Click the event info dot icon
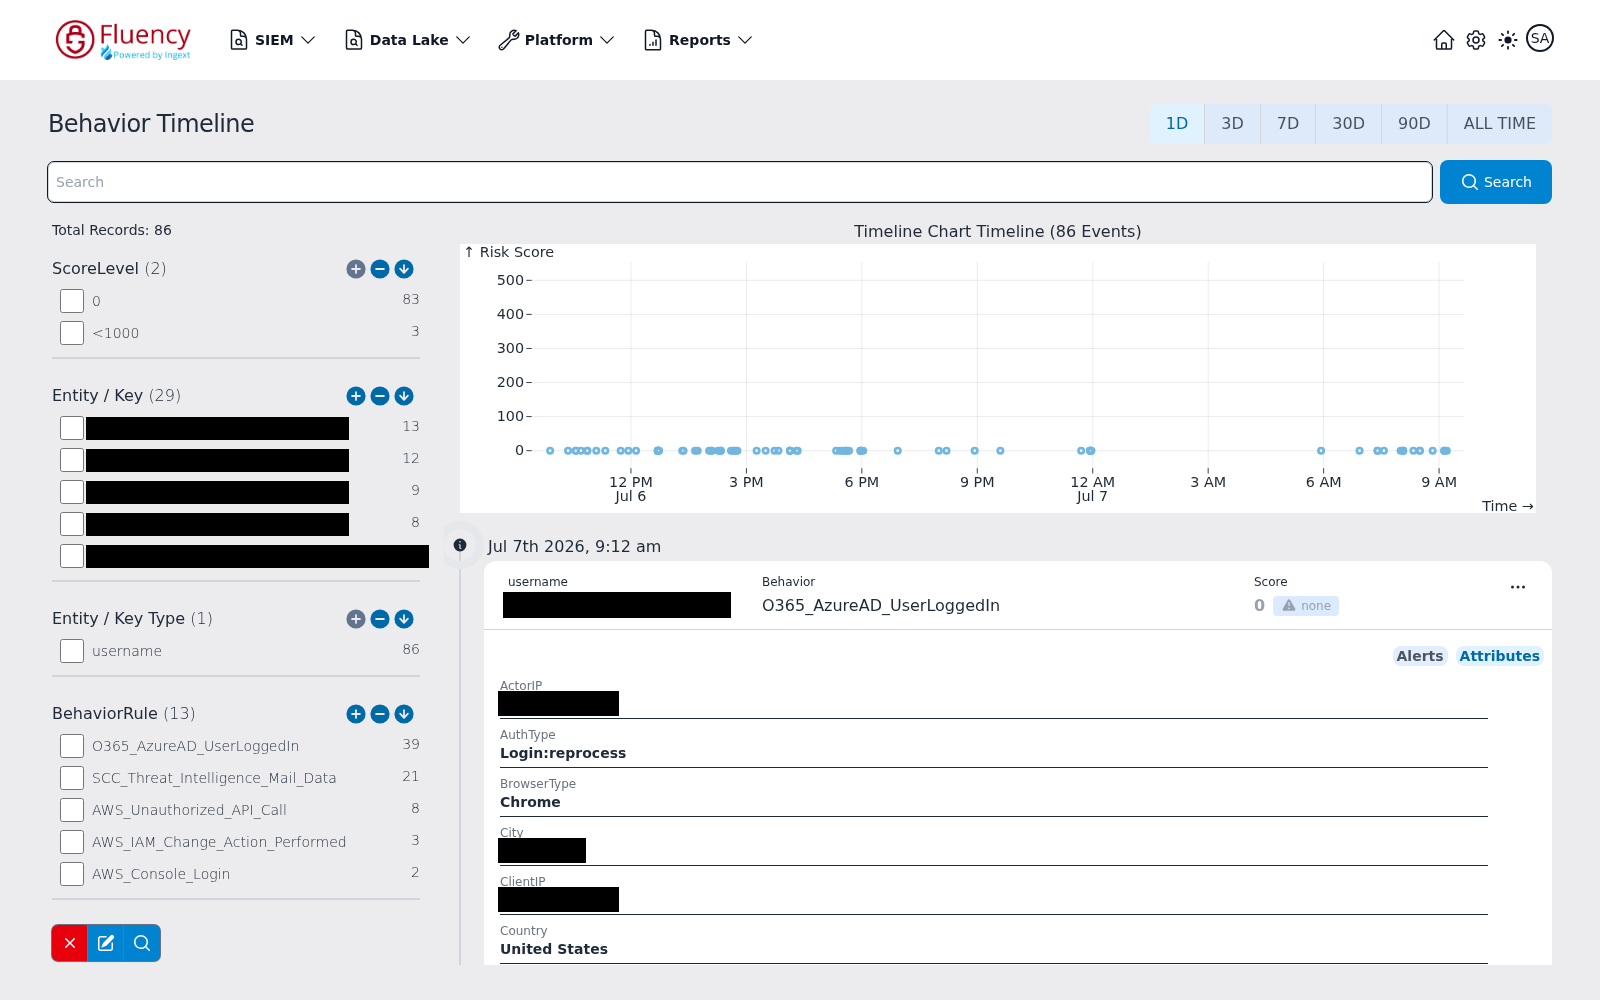The height and width of the screenshot is (1000, 1600). 460,545
